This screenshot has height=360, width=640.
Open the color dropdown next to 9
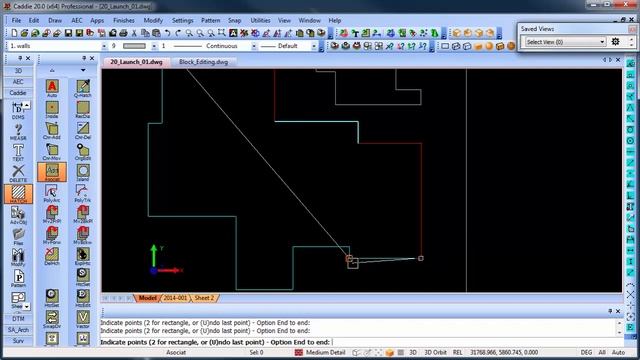[154, 46]
